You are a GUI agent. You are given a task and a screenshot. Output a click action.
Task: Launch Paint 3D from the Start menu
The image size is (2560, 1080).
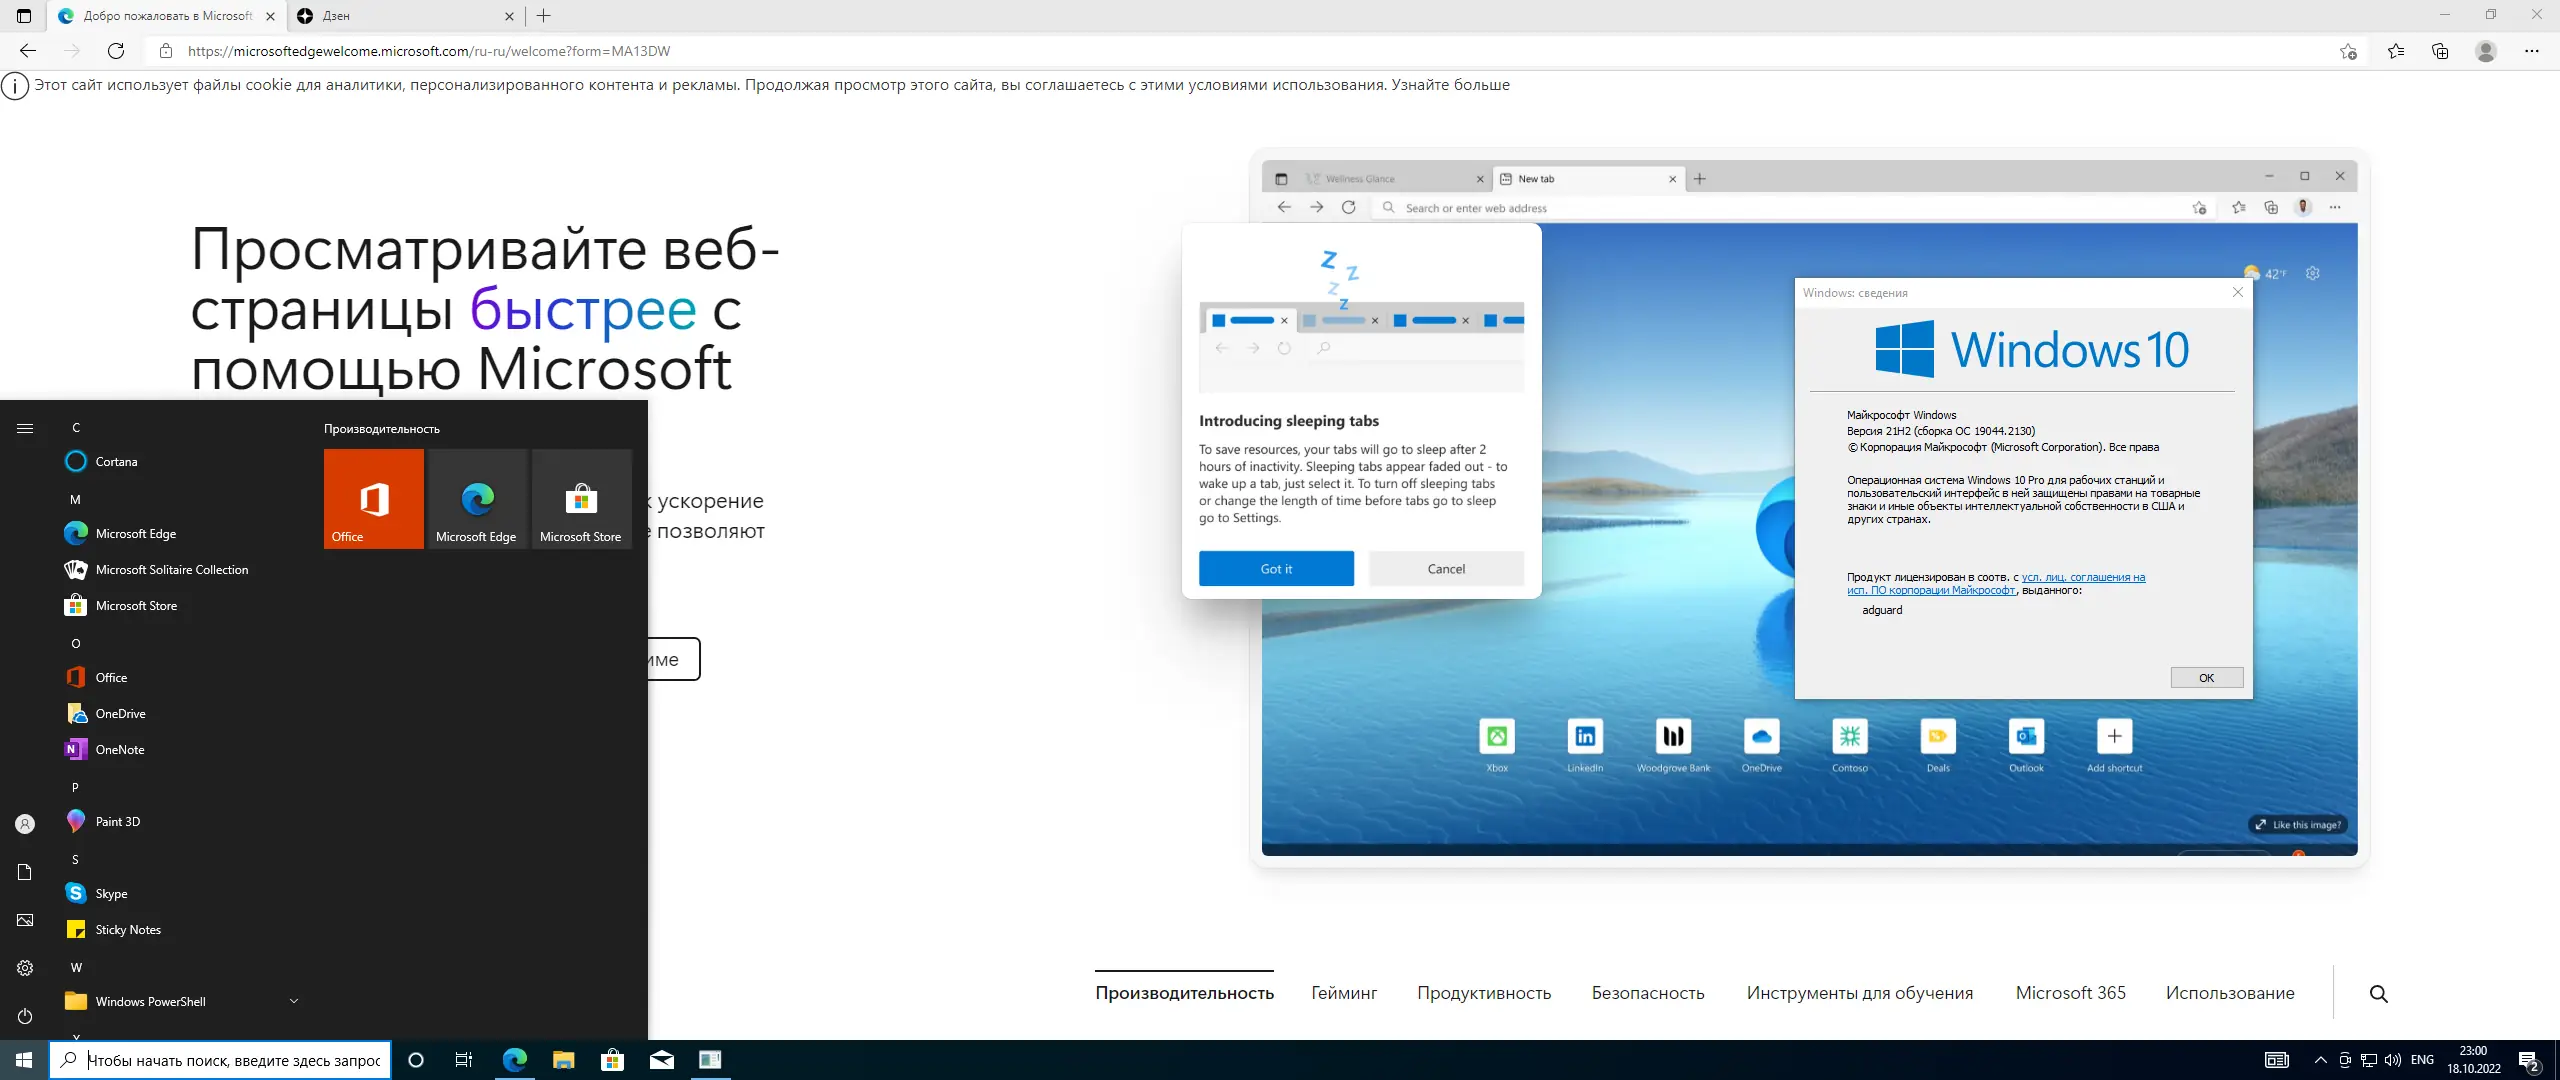(116, 821)
